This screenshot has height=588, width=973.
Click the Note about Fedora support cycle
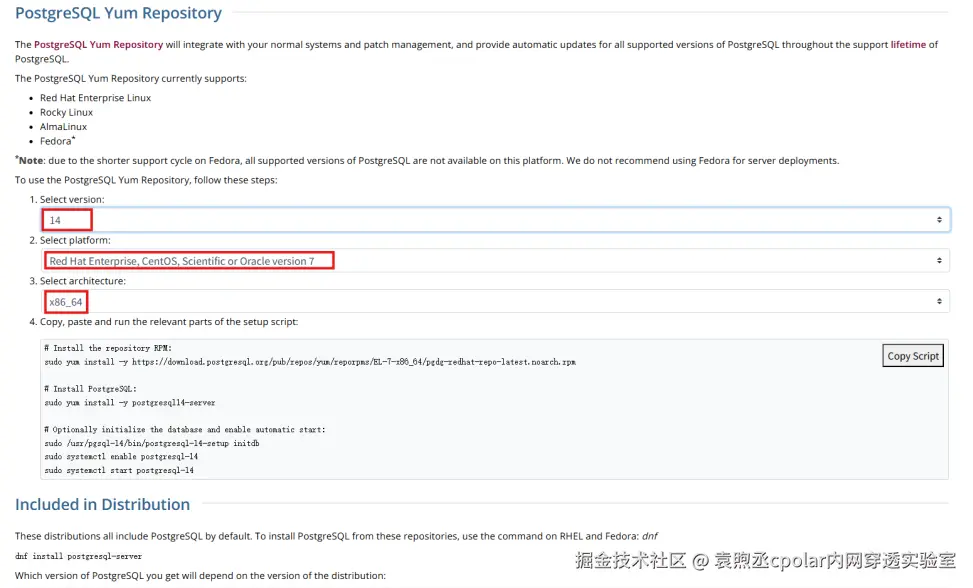(427, 161)
